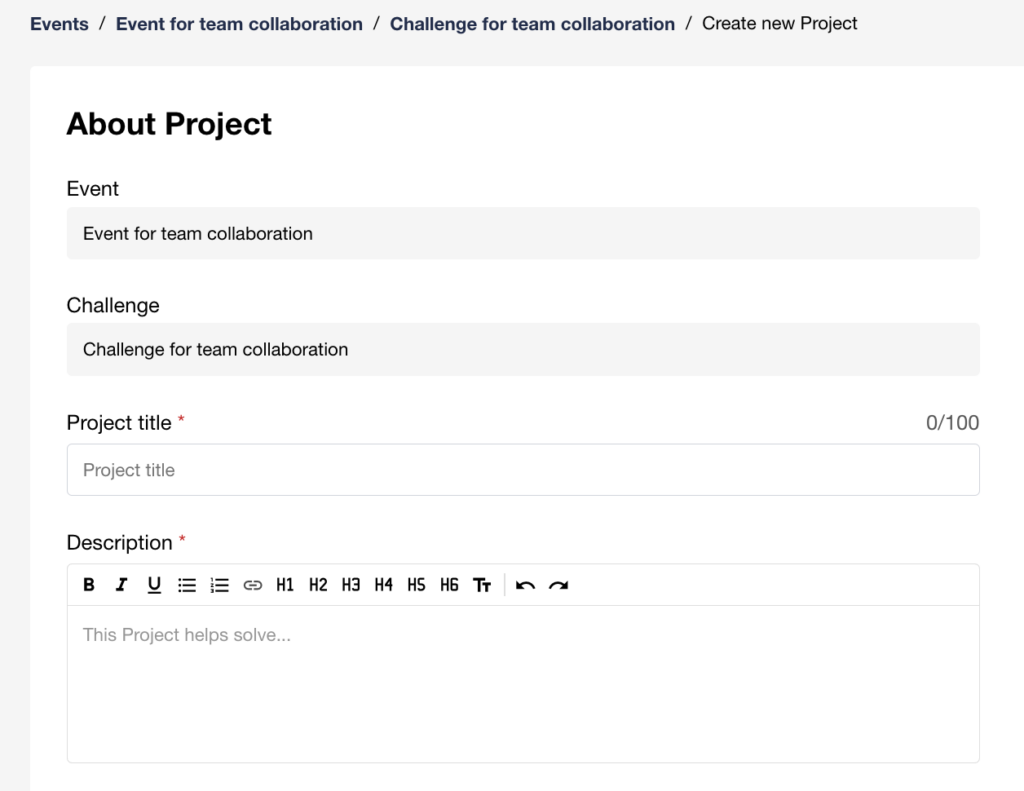Insert a numbered list in Description
This screenshot has height=791, width=1024.
(220, 585)
